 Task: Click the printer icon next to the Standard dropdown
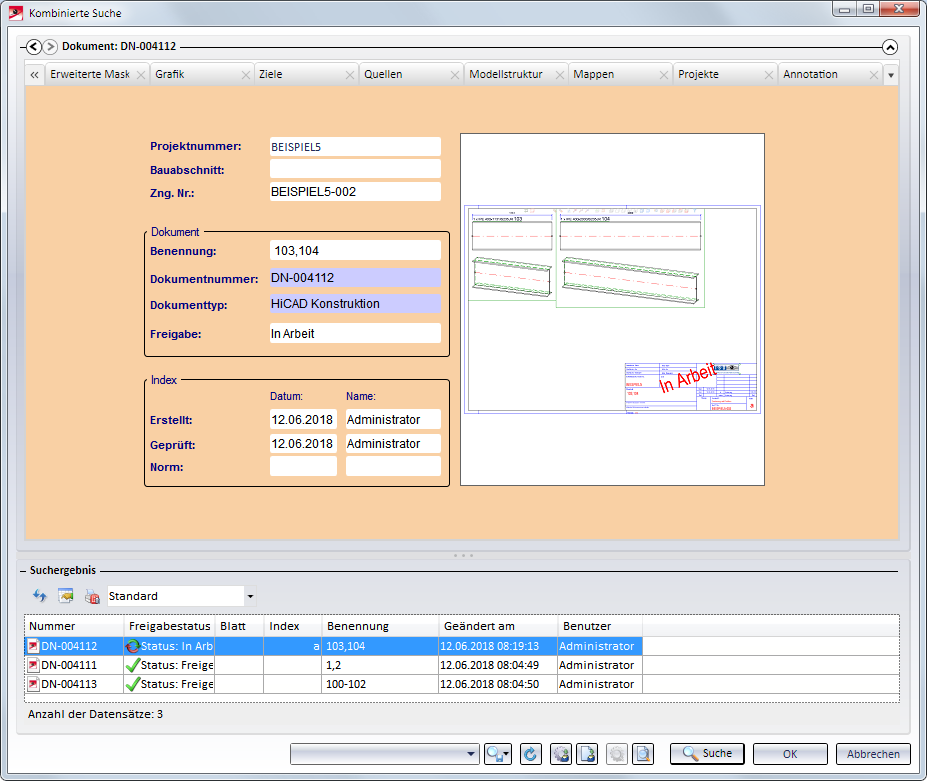(92, 596)
